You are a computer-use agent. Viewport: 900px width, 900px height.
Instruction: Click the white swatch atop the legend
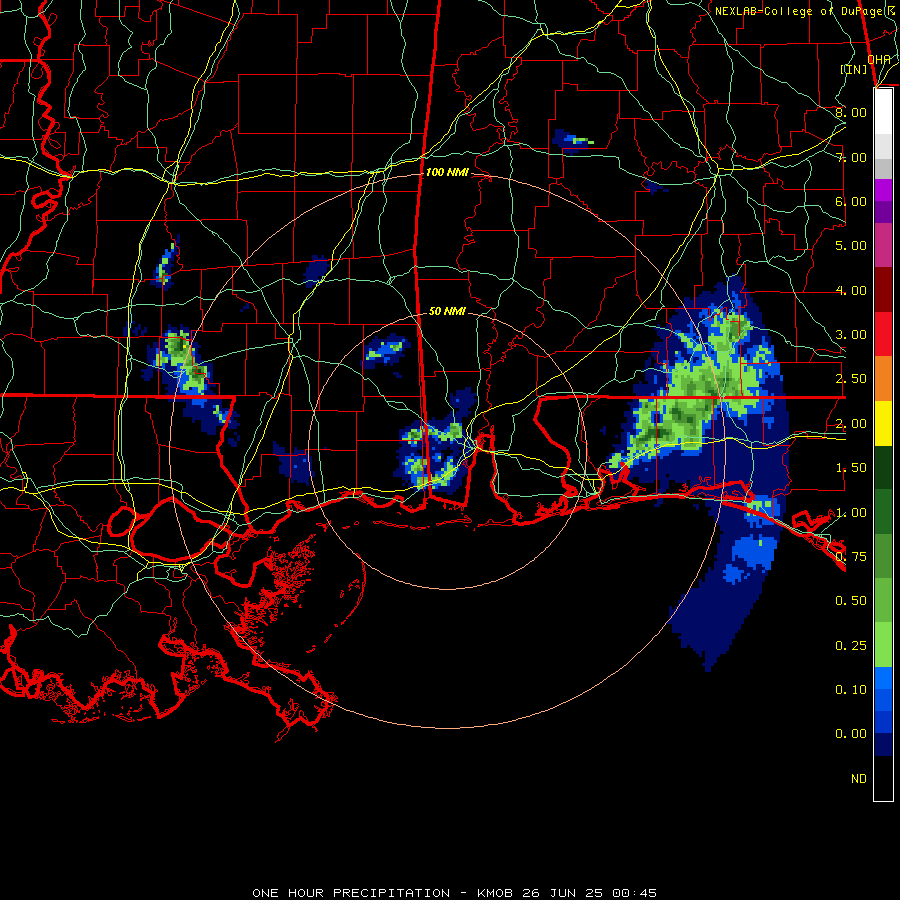(883, 111)
